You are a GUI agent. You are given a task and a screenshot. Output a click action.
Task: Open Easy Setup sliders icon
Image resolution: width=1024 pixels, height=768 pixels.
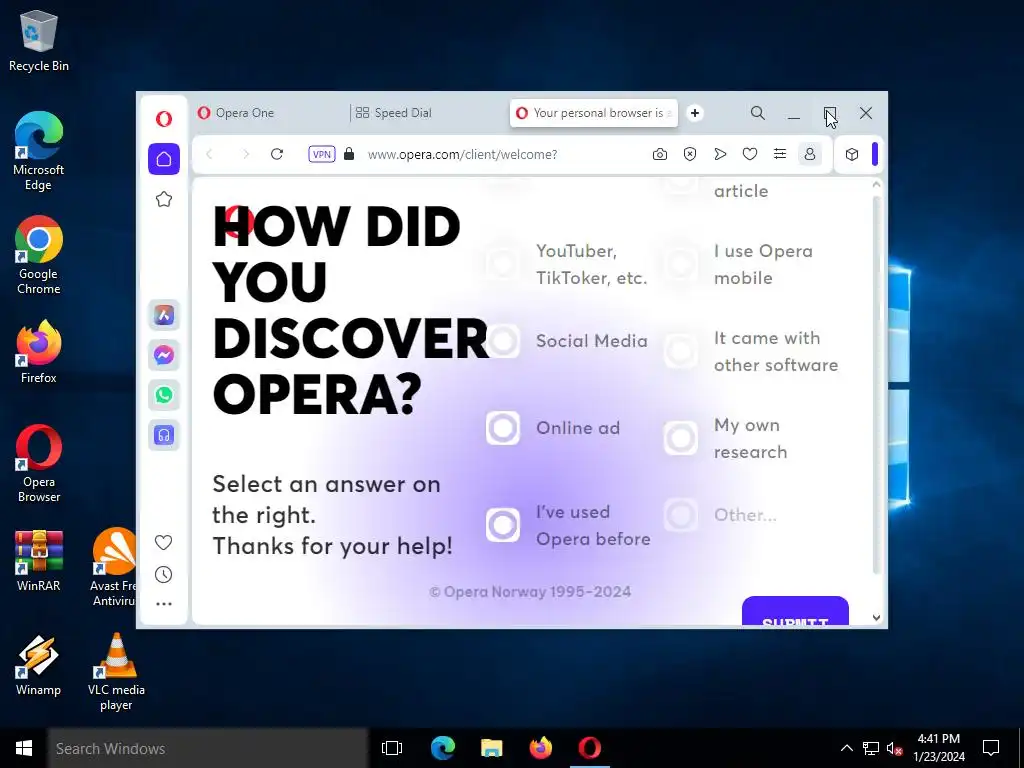tap(780, 154)
